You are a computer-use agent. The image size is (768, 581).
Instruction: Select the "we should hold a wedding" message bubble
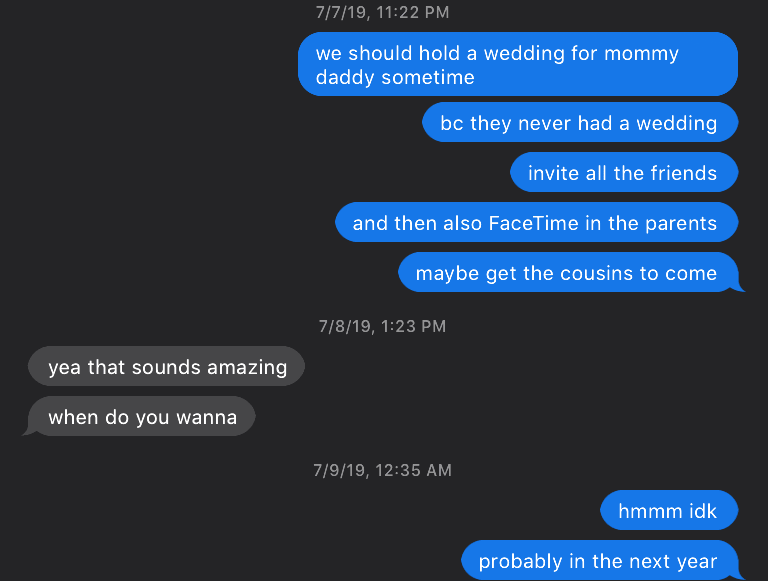[517, 64]
